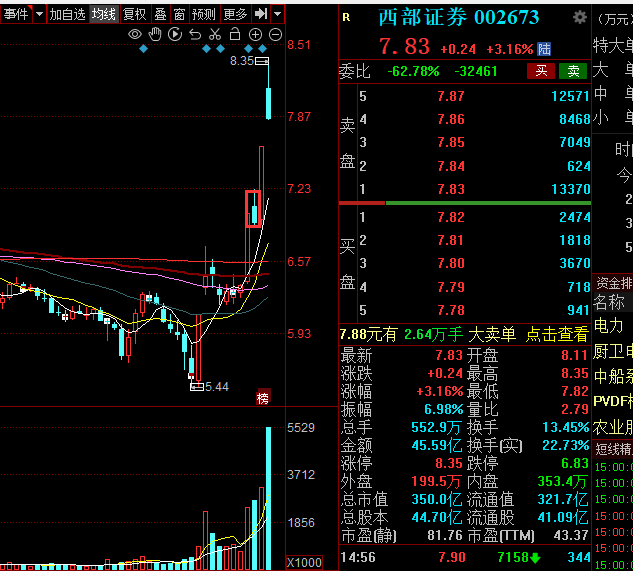Image resolution: width=633 pixels, height=571 pixels.
Task: Zoom in with the plus circle icon
Action: coord(255,35)
